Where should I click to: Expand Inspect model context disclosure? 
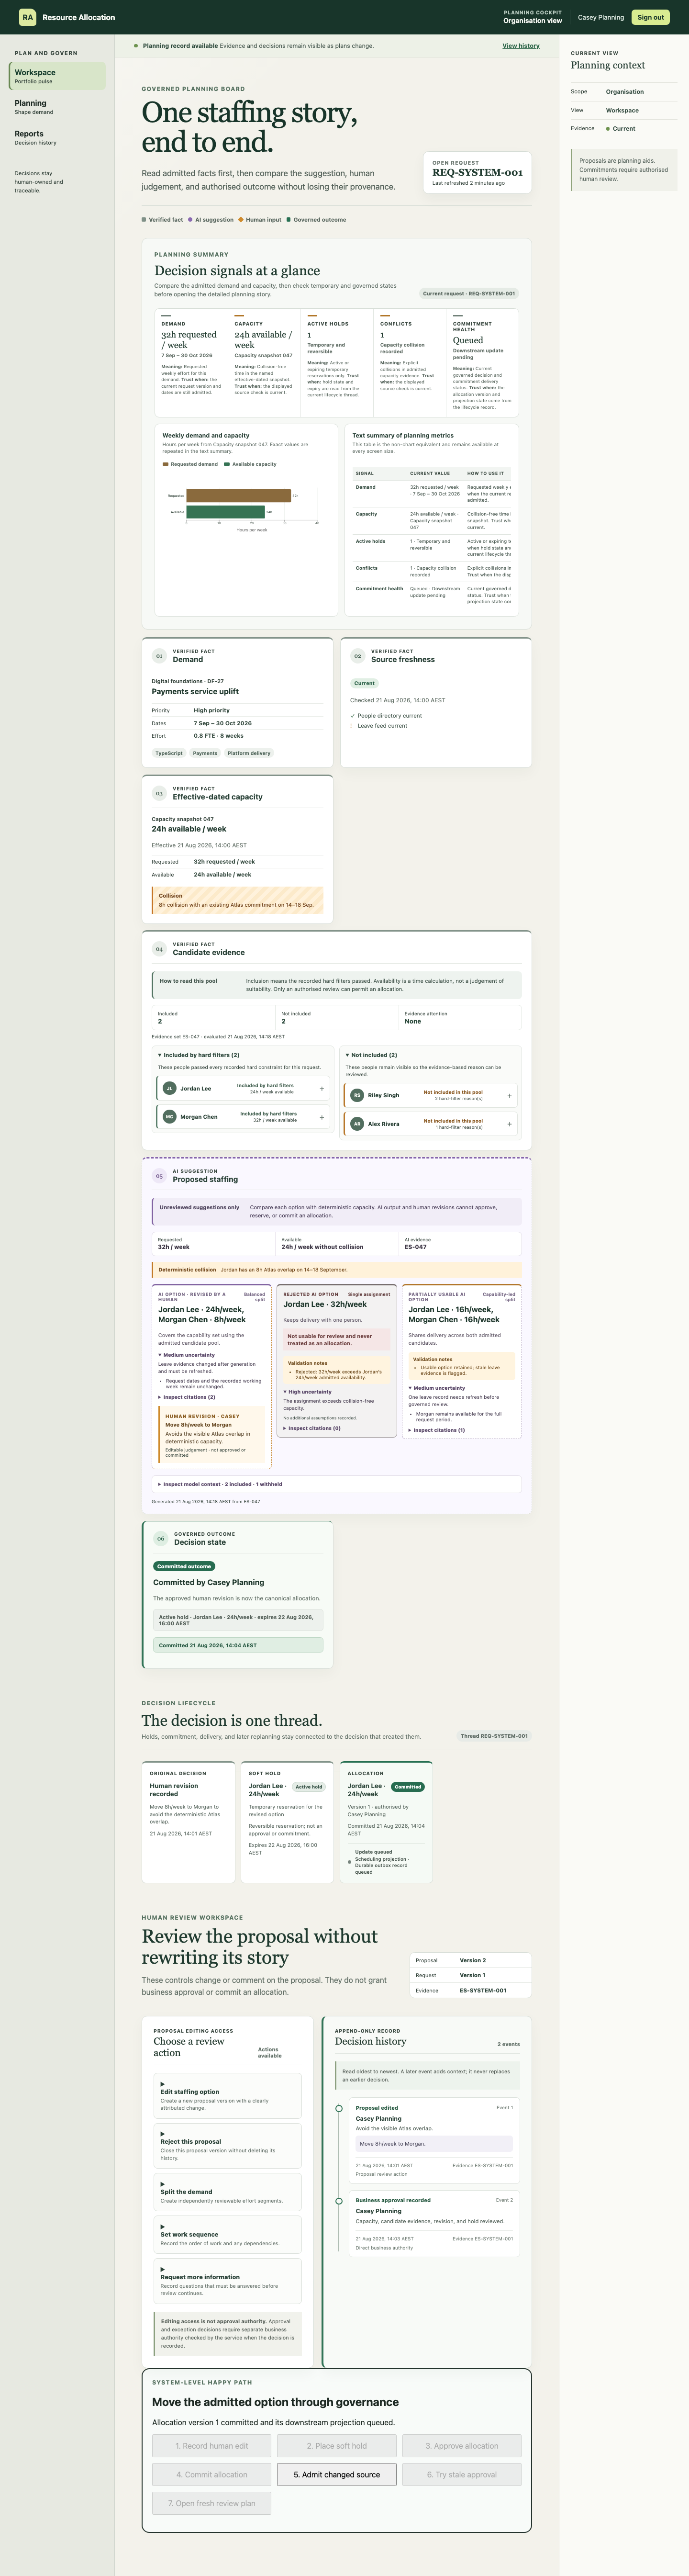point(337,1484)
